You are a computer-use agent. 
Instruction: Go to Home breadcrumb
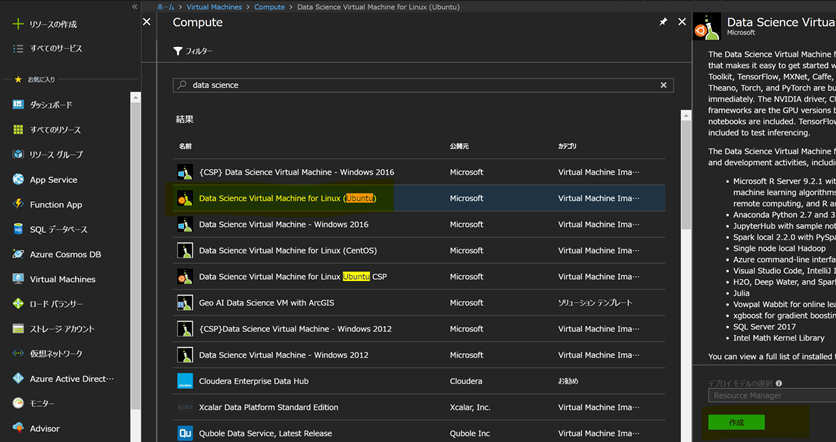(166, 7)
